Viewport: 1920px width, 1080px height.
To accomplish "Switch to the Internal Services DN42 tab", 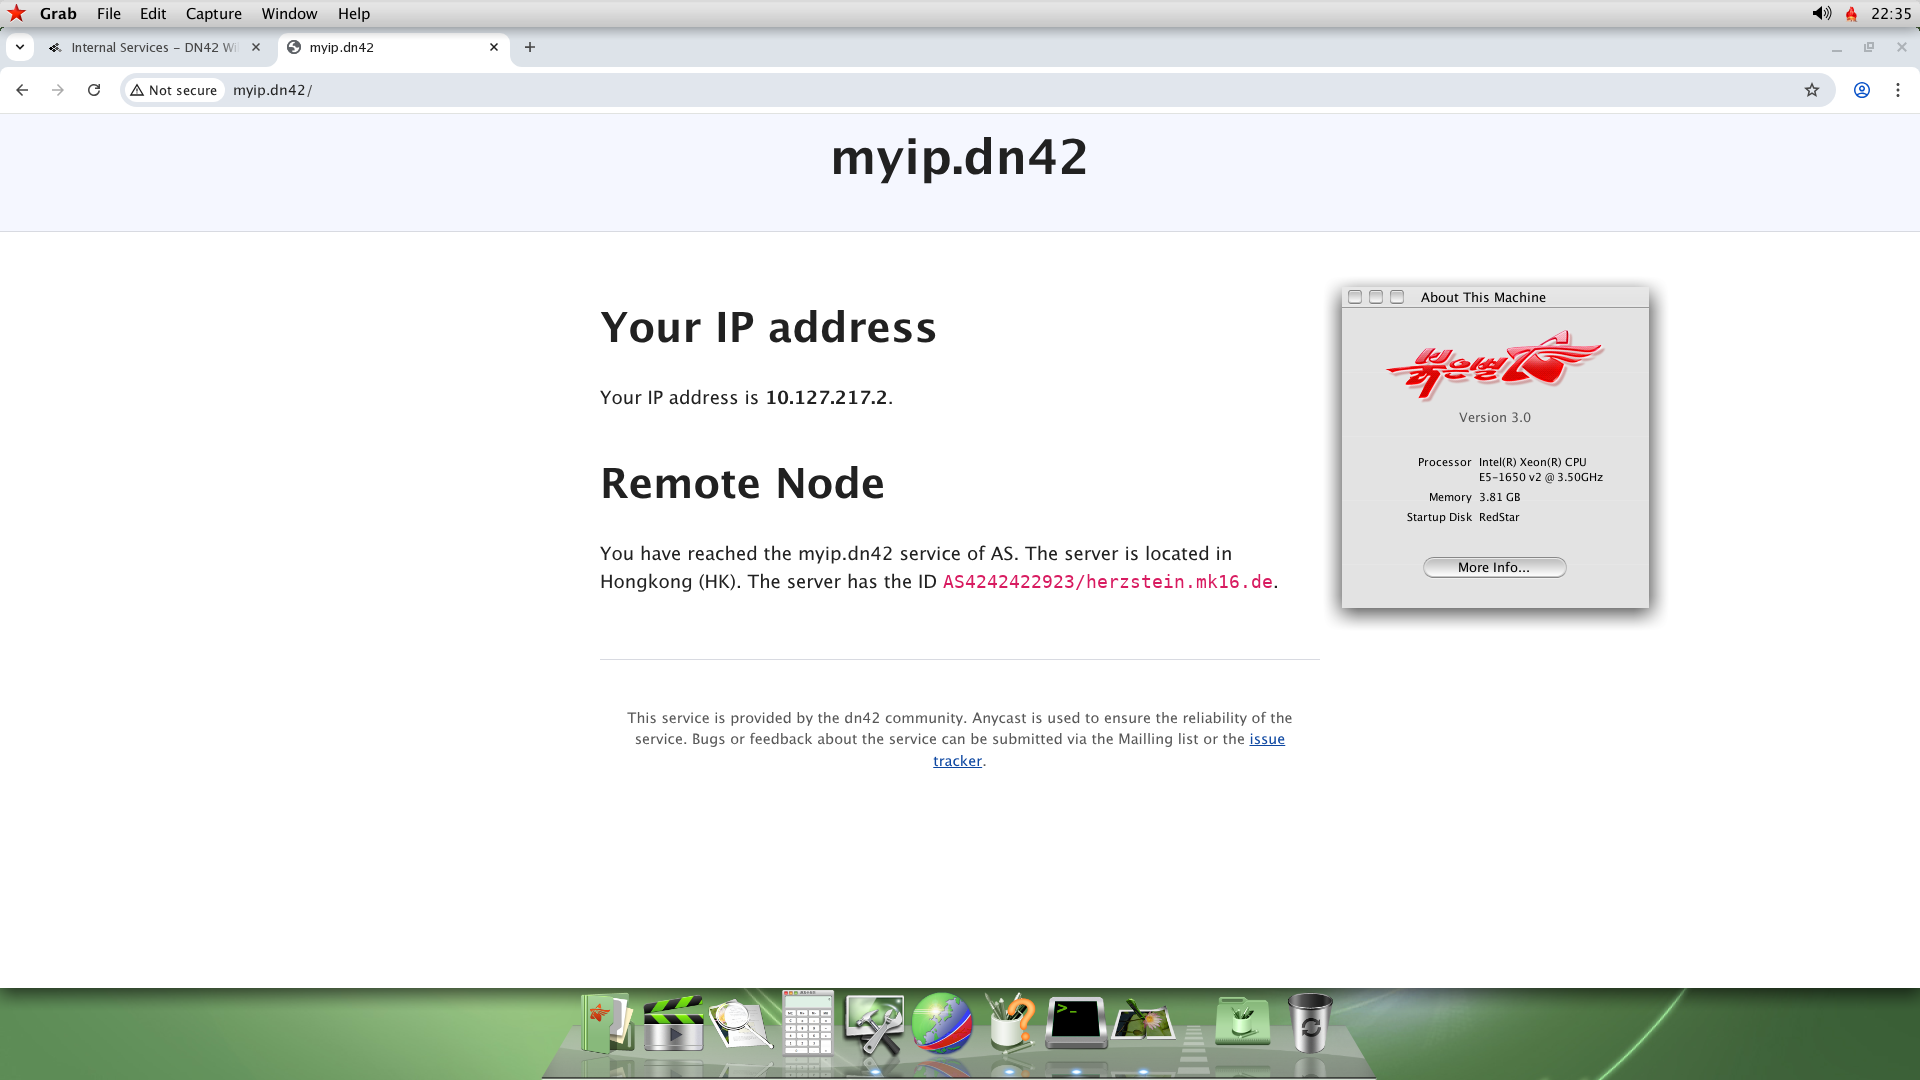I will [x=150, y=47].
